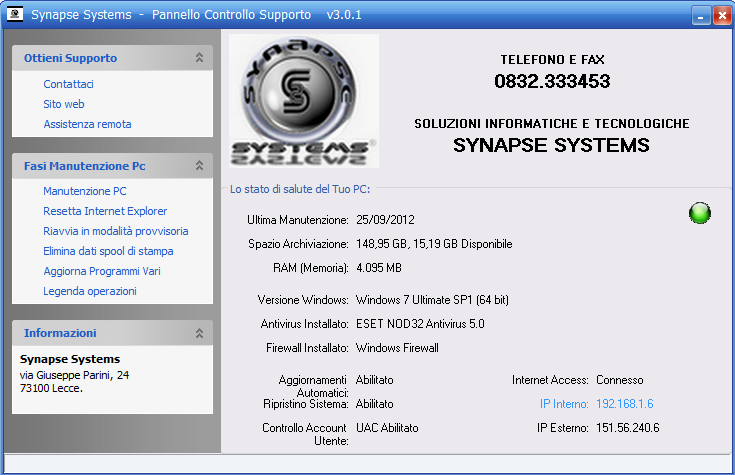Click the Windows Firewall value
Image resolution: width=735 pixels, height=475 pixels.
tap(398, 348)
